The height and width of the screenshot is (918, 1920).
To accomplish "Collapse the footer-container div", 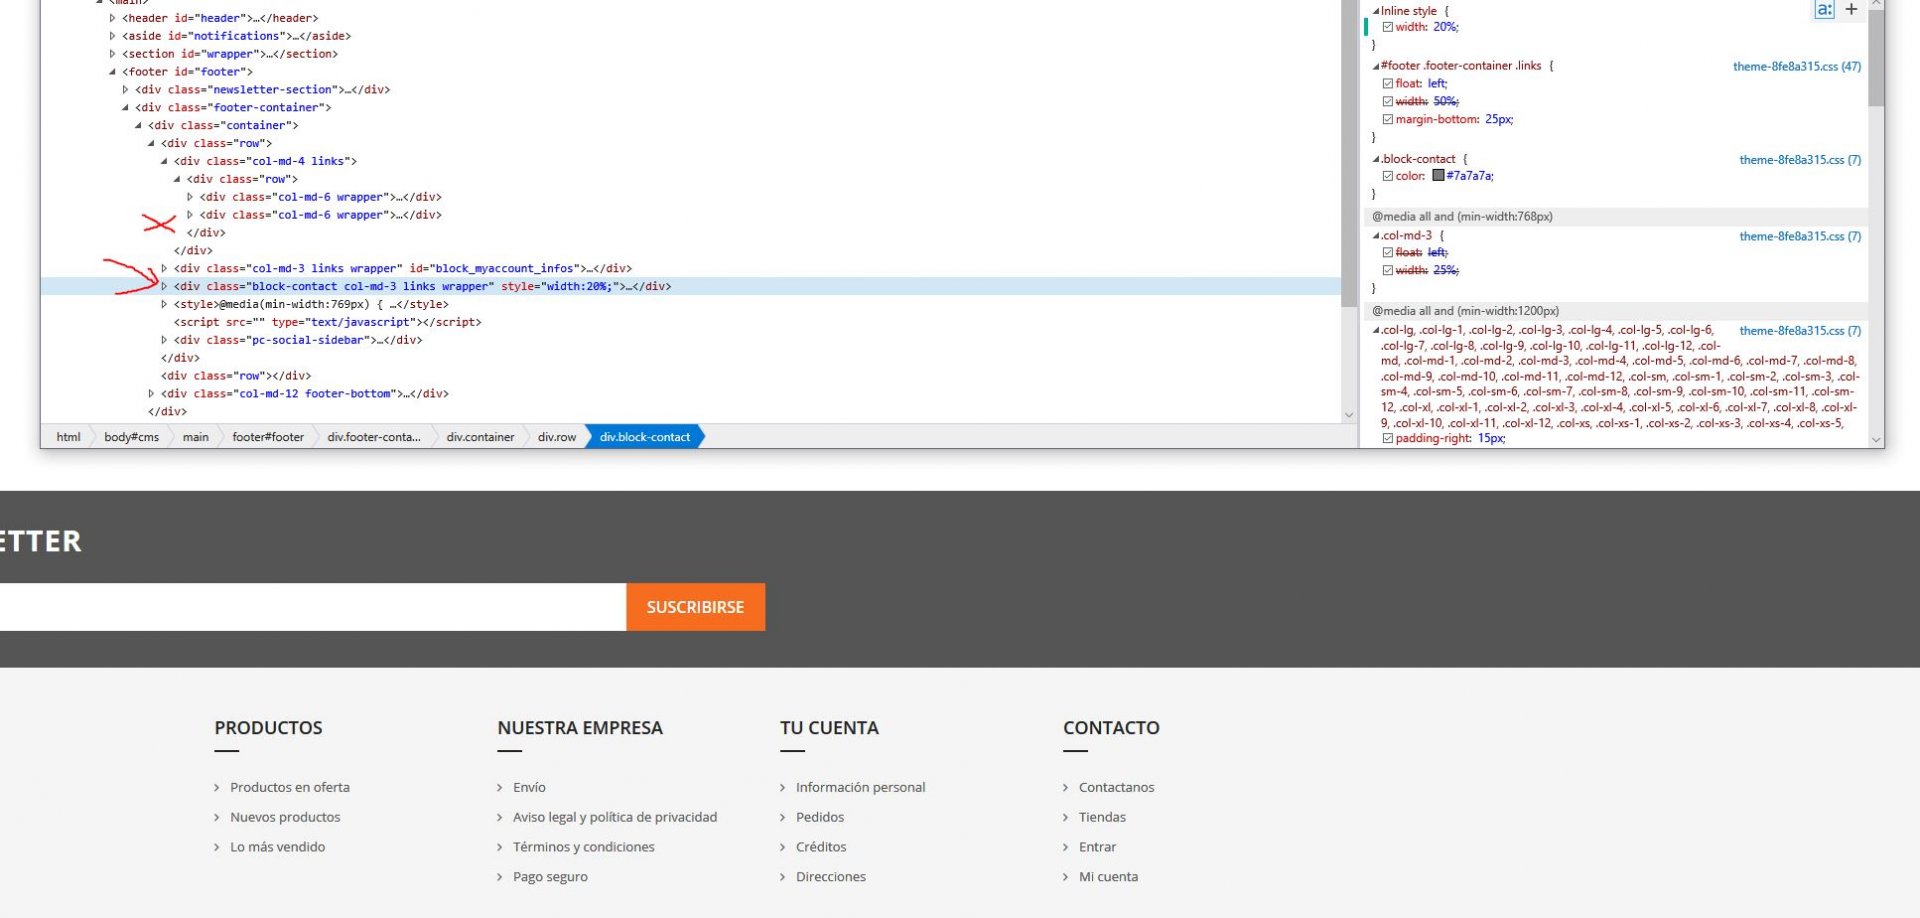I will (x=125, y=108).
